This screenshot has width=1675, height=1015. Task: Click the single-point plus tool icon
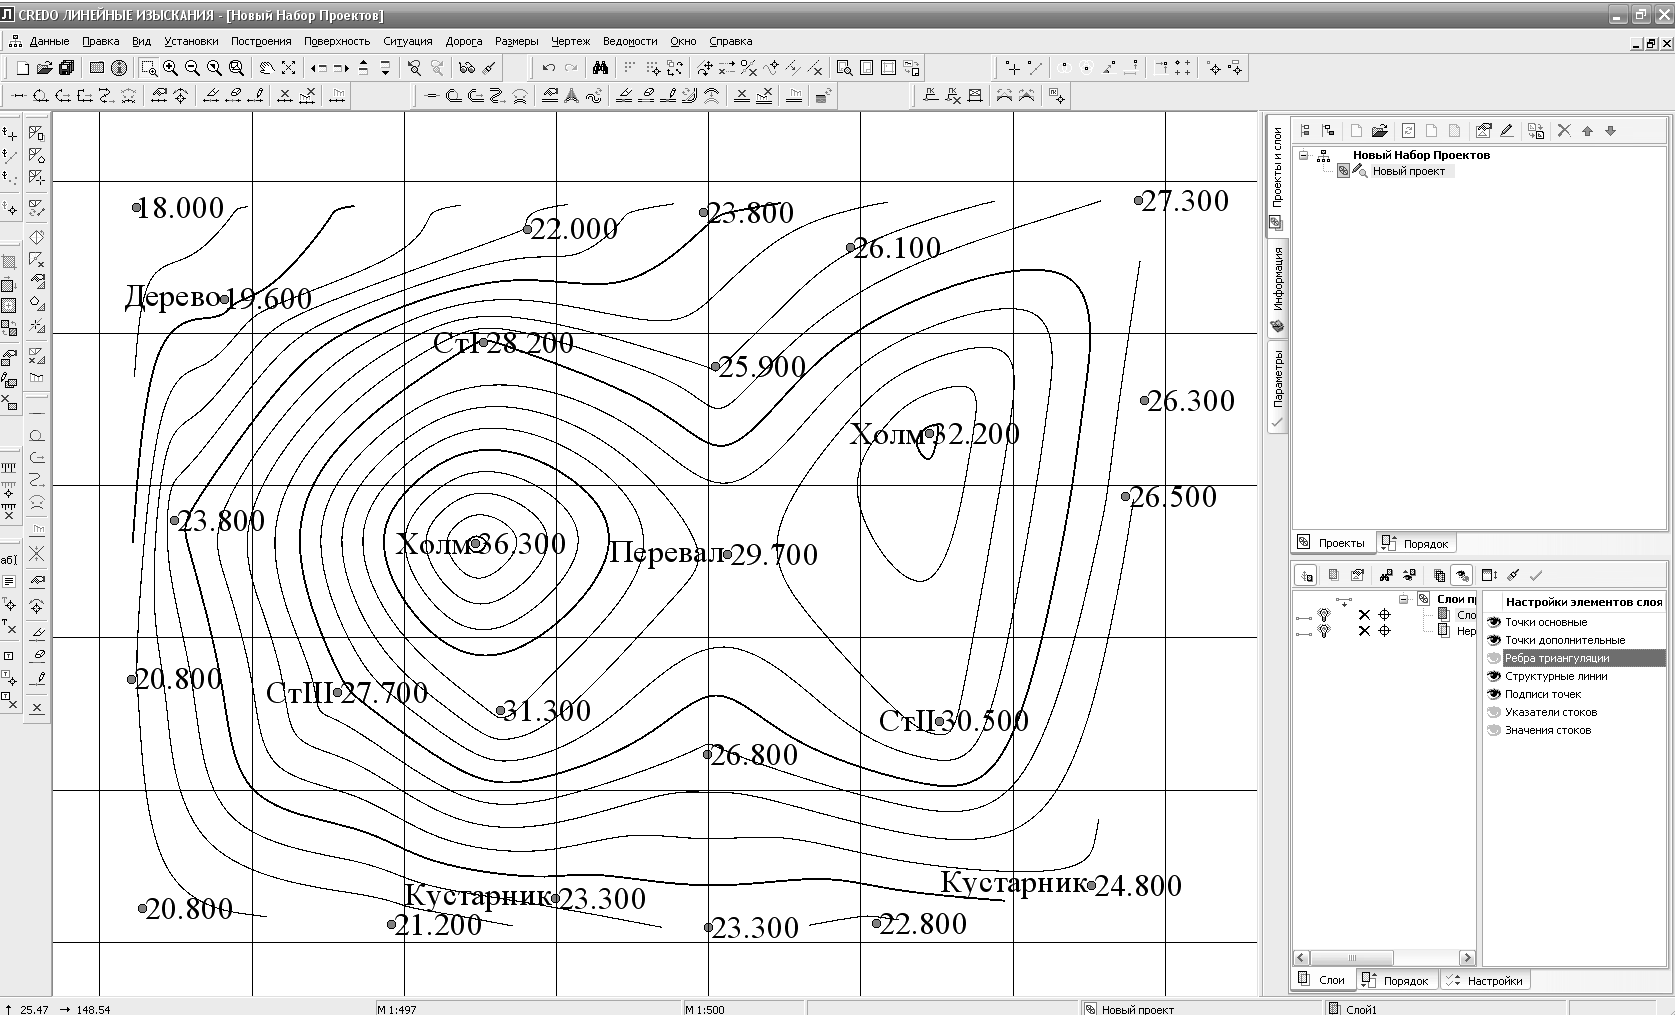pos(1013,68)
